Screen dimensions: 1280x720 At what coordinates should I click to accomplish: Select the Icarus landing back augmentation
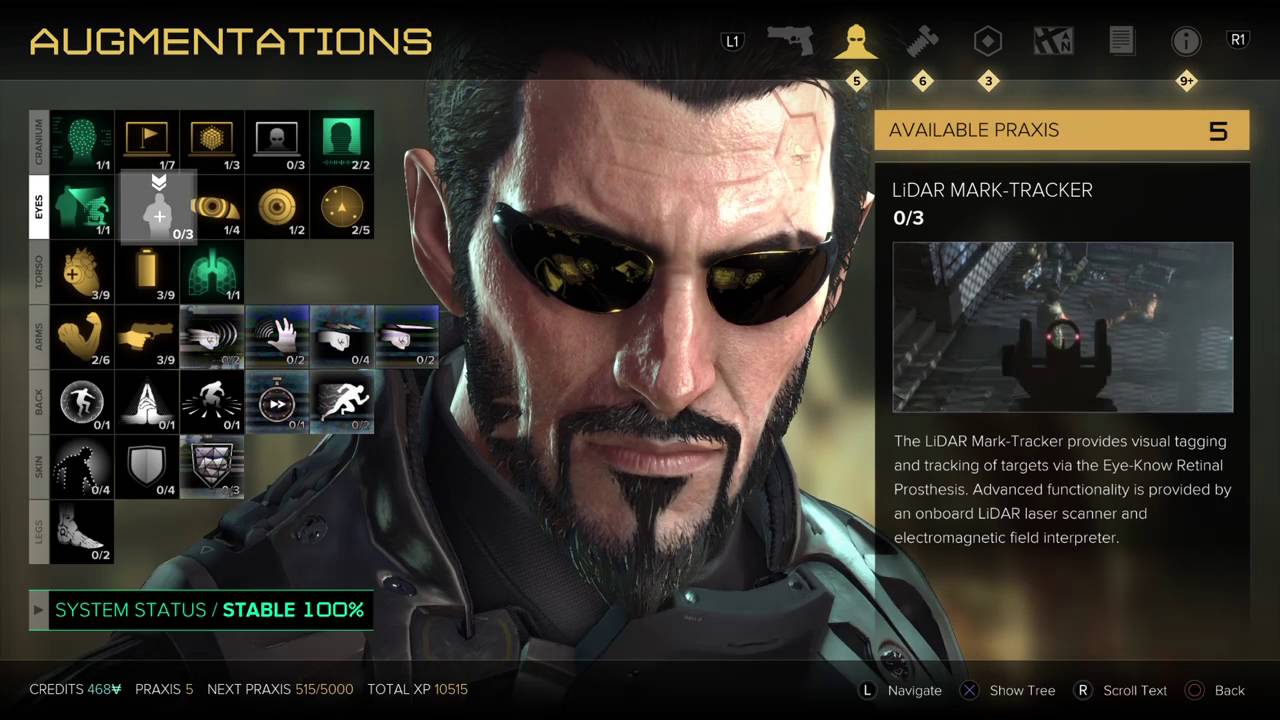(x=146, y=402)
